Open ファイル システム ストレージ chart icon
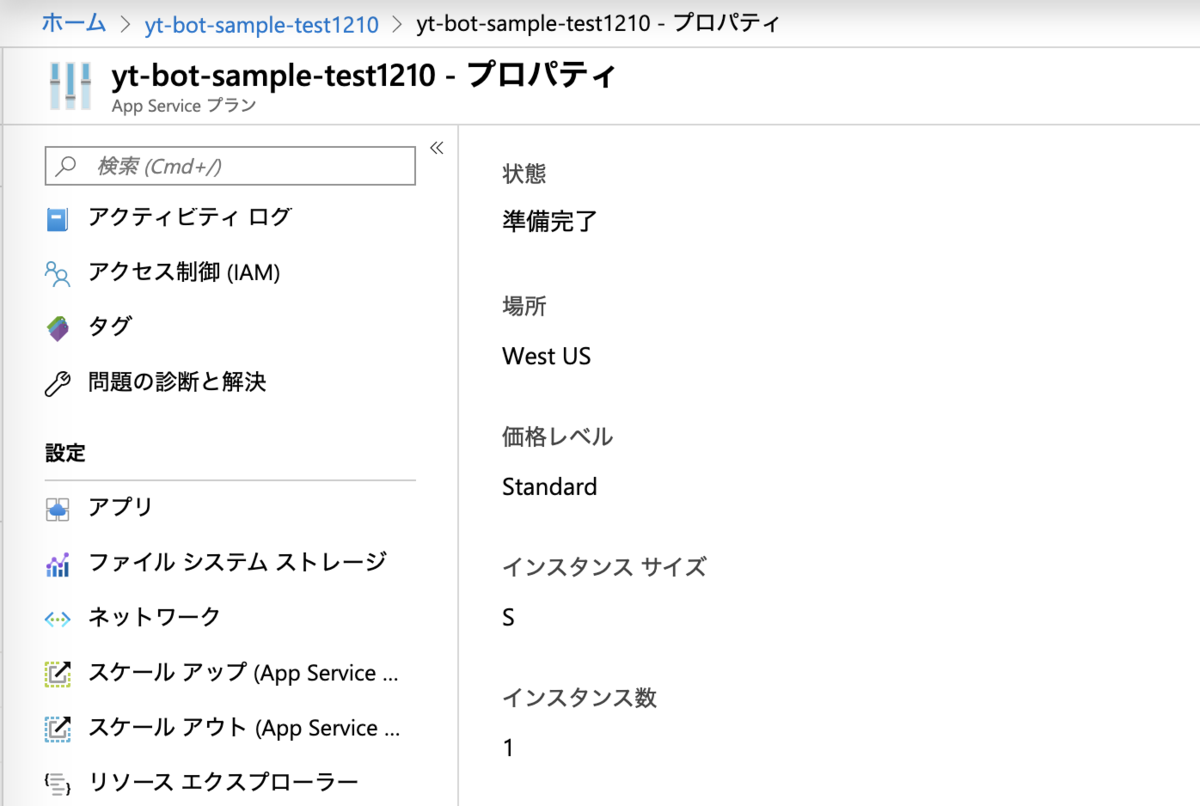This screenshot has width=1200, height=806. [x=58, y=562]
